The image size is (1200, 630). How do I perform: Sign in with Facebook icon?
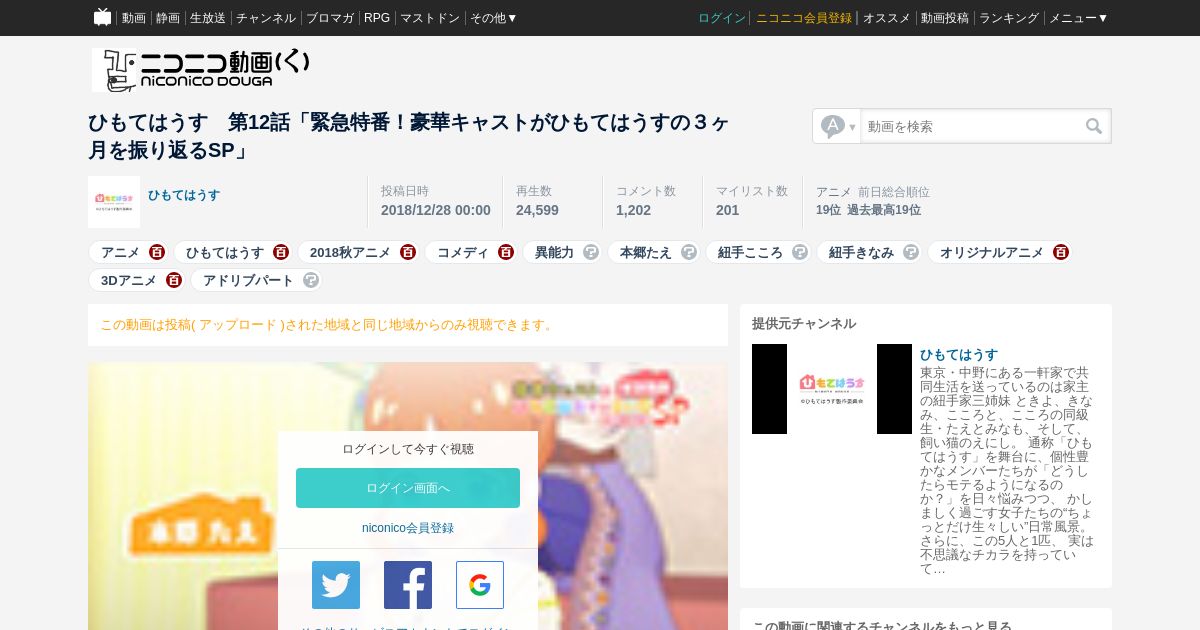(408, 585)
